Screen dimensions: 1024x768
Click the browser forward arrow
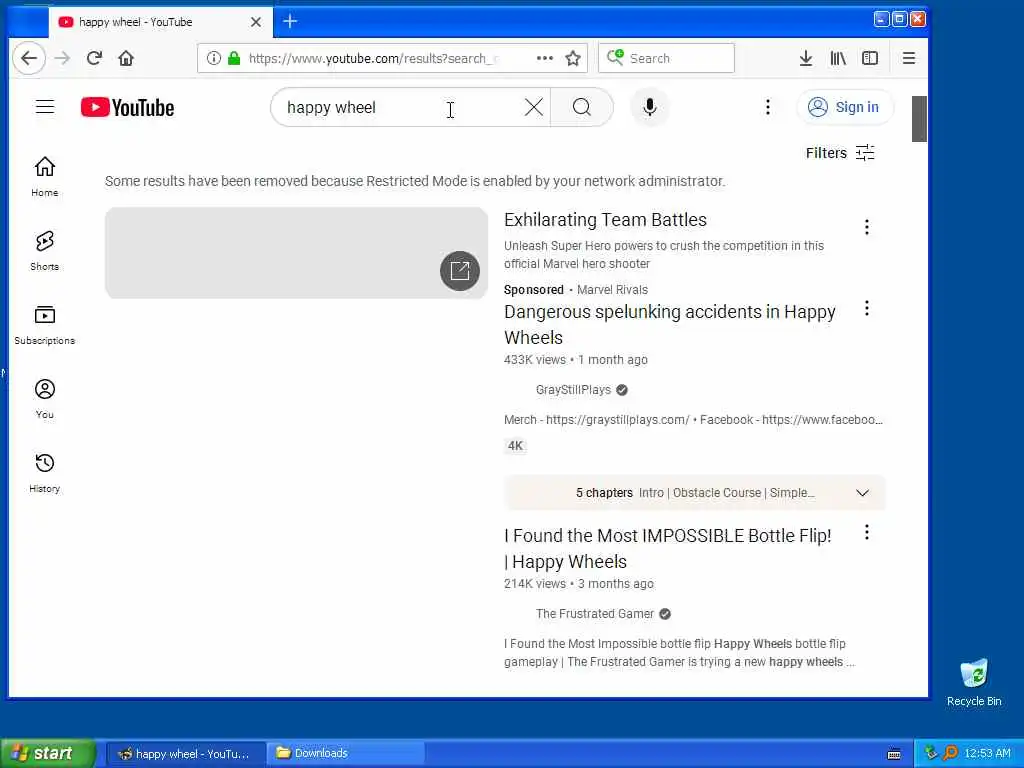(62, 58)
